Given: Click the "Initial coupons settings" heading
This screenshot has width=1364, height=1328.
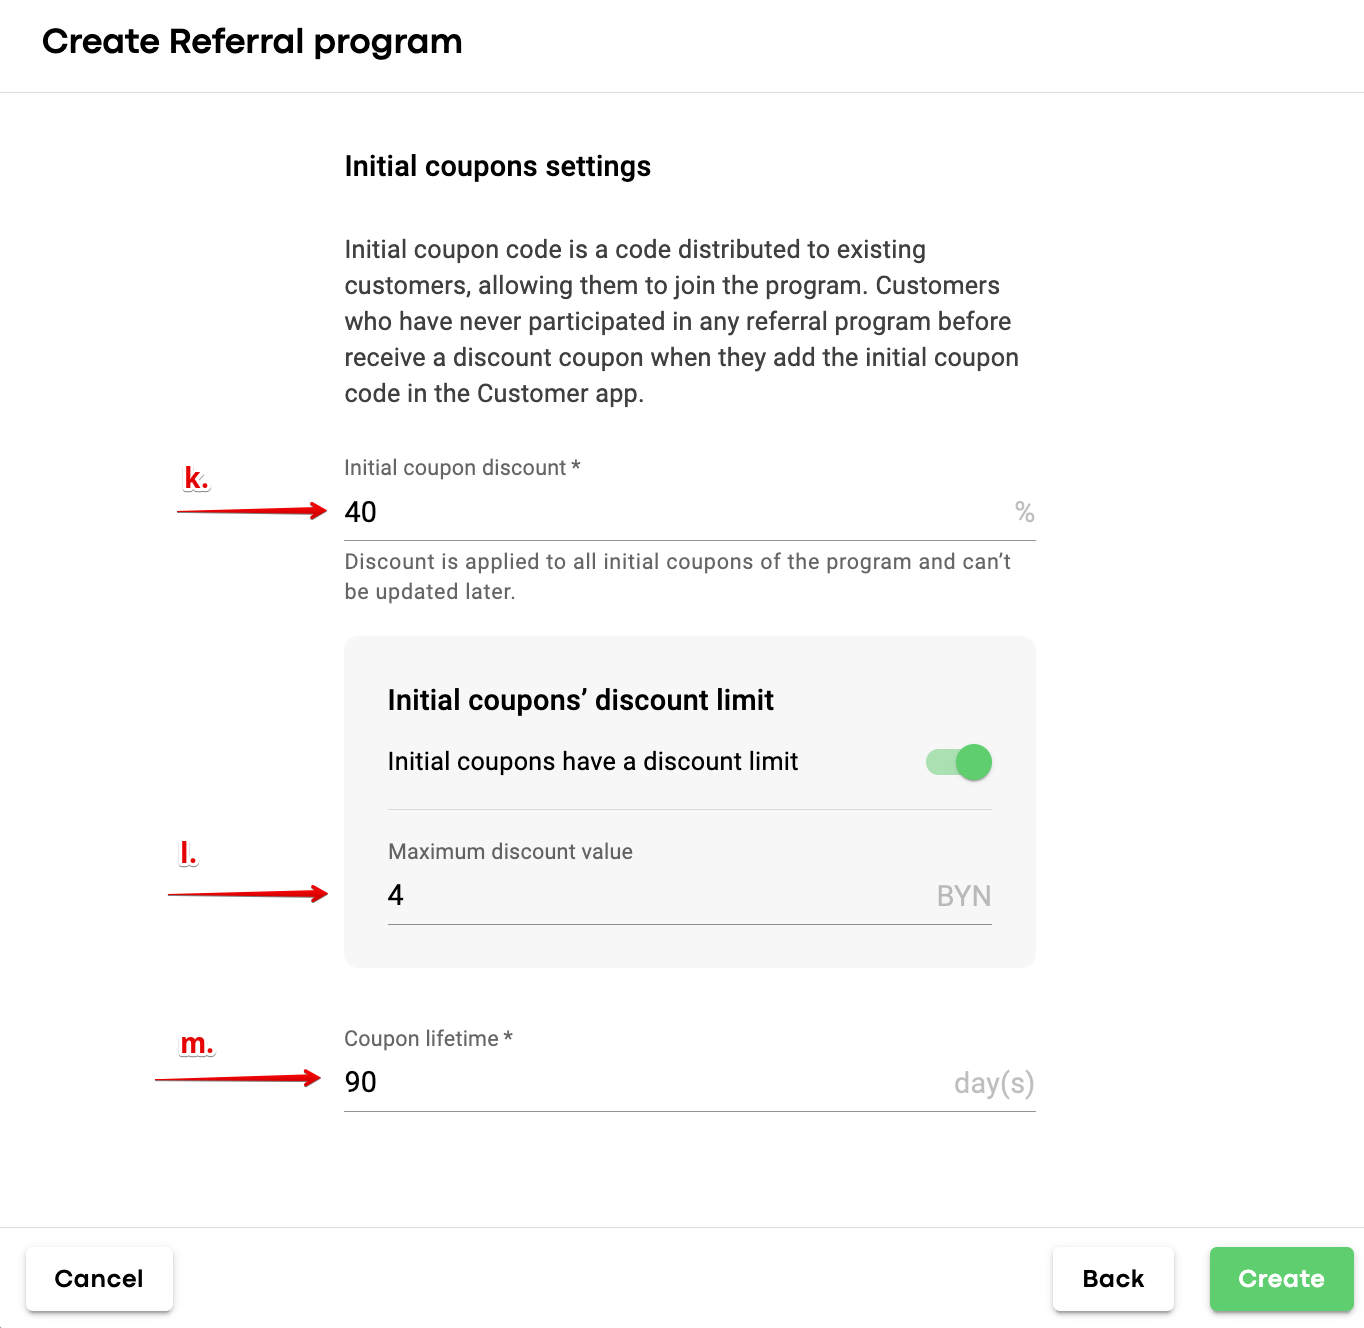Looking at the screenshot, I should 497,166.
